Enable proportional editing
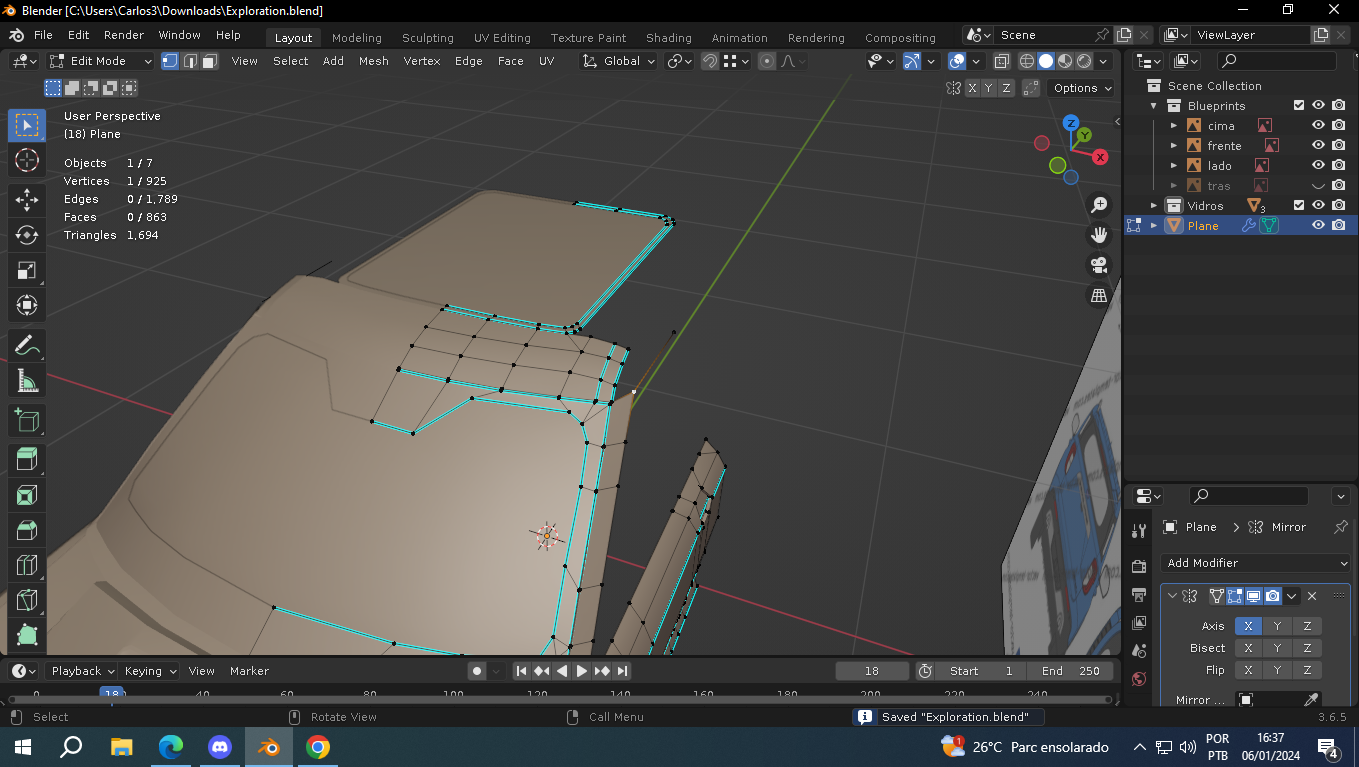This screenshot has width=1359, height=767. click(767, 61)
